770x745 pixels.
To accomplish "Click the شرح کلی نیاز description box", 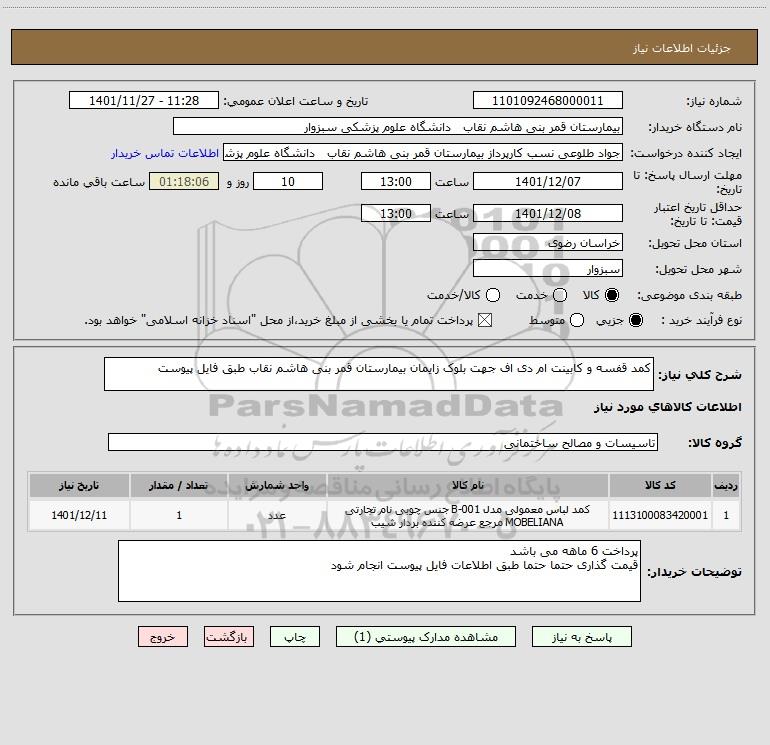I will [379, 374].
